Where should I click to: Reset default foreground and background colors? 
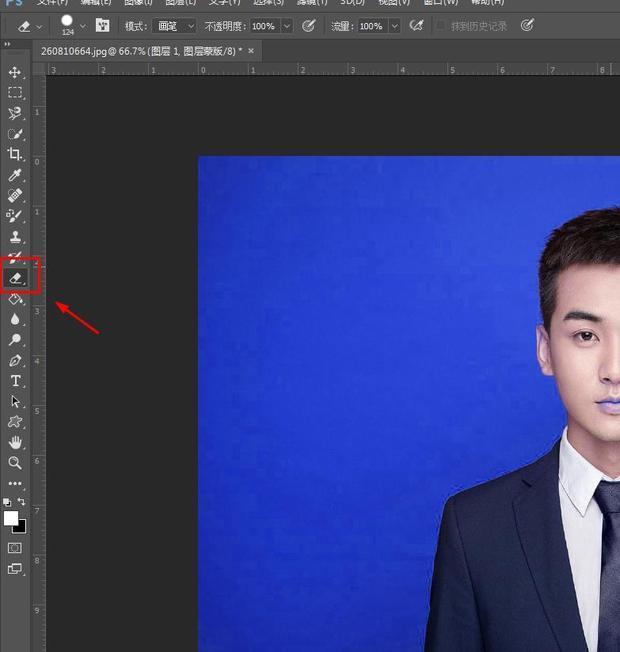(x=7, y=502)
